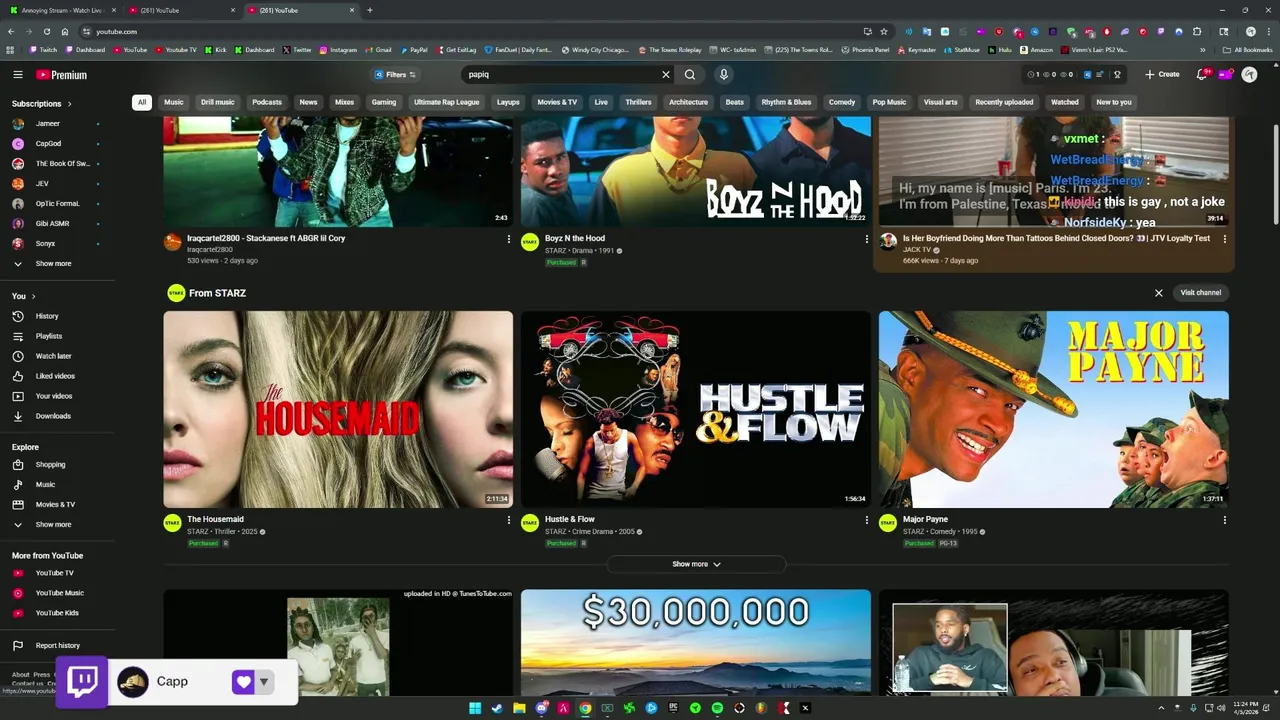Select the Recently uploaded chip
Viewport: 1280px width, 720px height.
tap(1004, 102)
